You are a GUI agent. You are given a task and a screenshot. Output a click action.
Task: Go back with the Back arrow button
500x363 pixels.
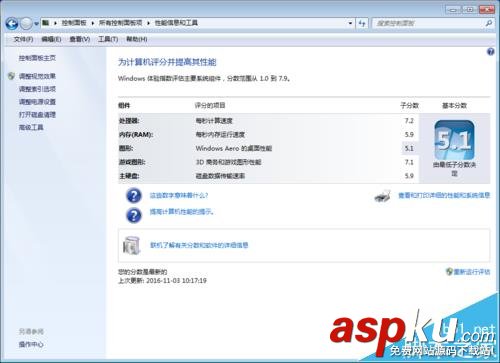[x=12, y=23]
